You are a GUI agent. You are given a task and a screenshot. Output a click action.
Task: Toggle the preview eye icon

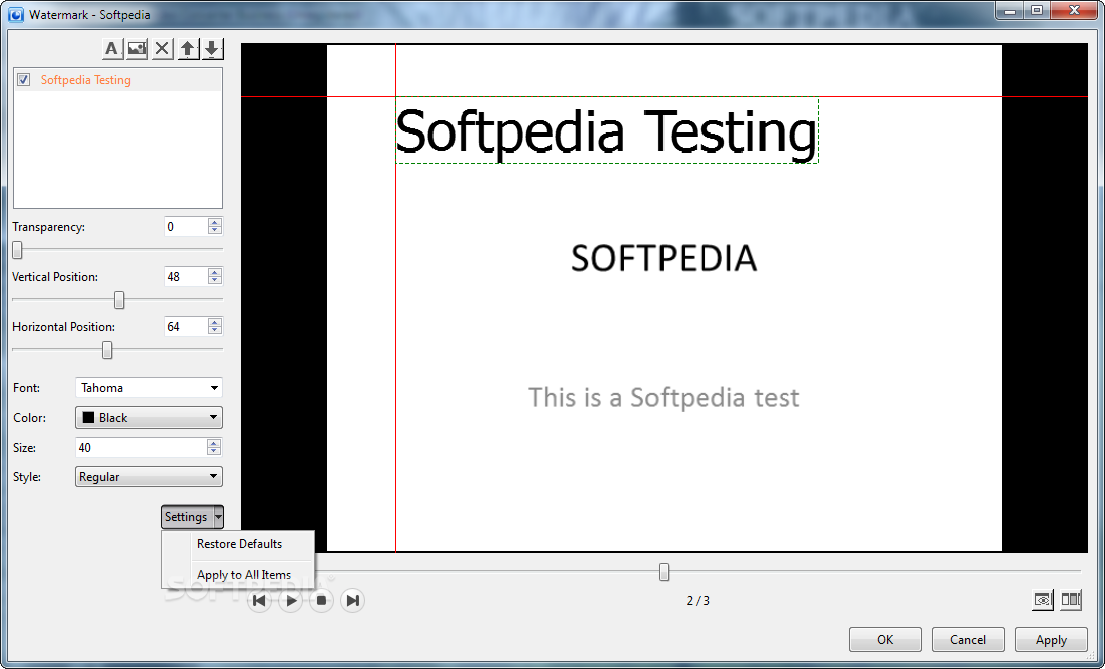(1043, 600)
